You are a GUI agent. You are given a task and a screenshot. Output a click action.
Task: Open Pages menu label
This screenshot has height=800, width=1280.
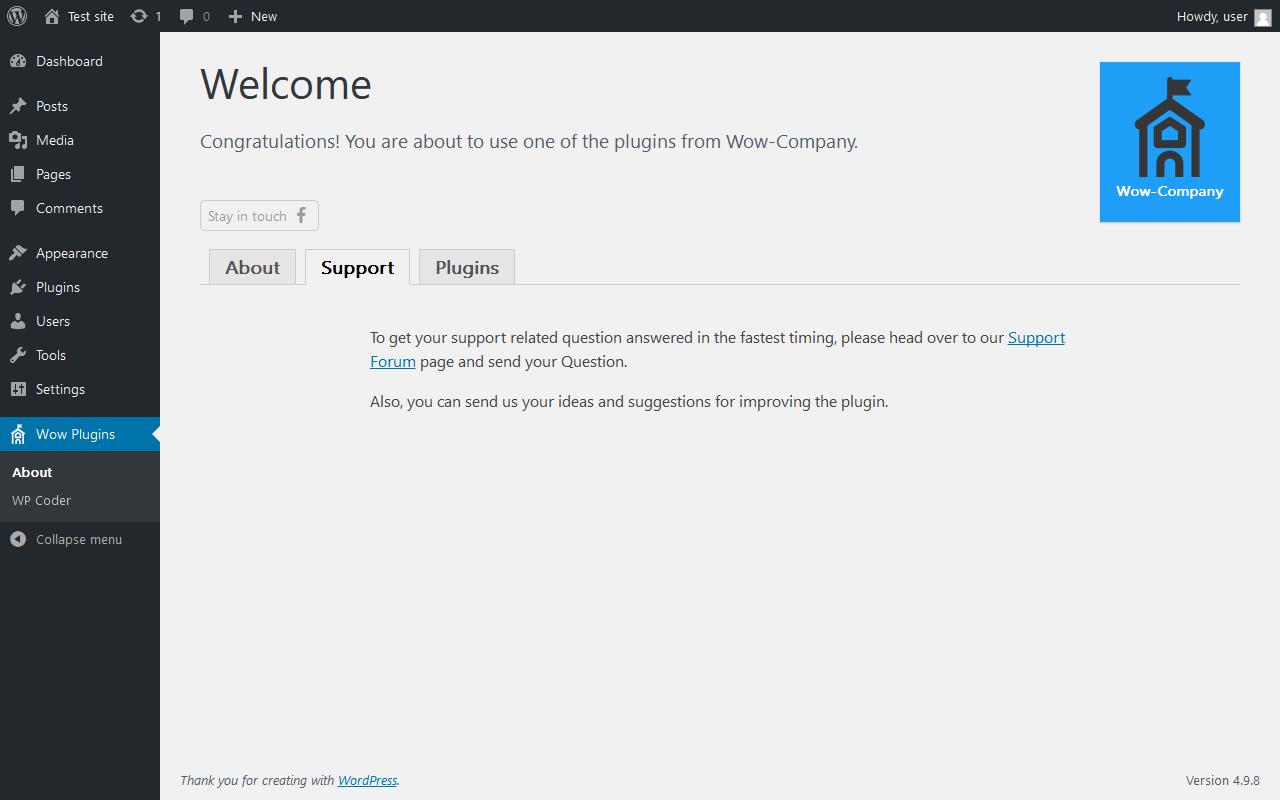[x=54, y=174]
